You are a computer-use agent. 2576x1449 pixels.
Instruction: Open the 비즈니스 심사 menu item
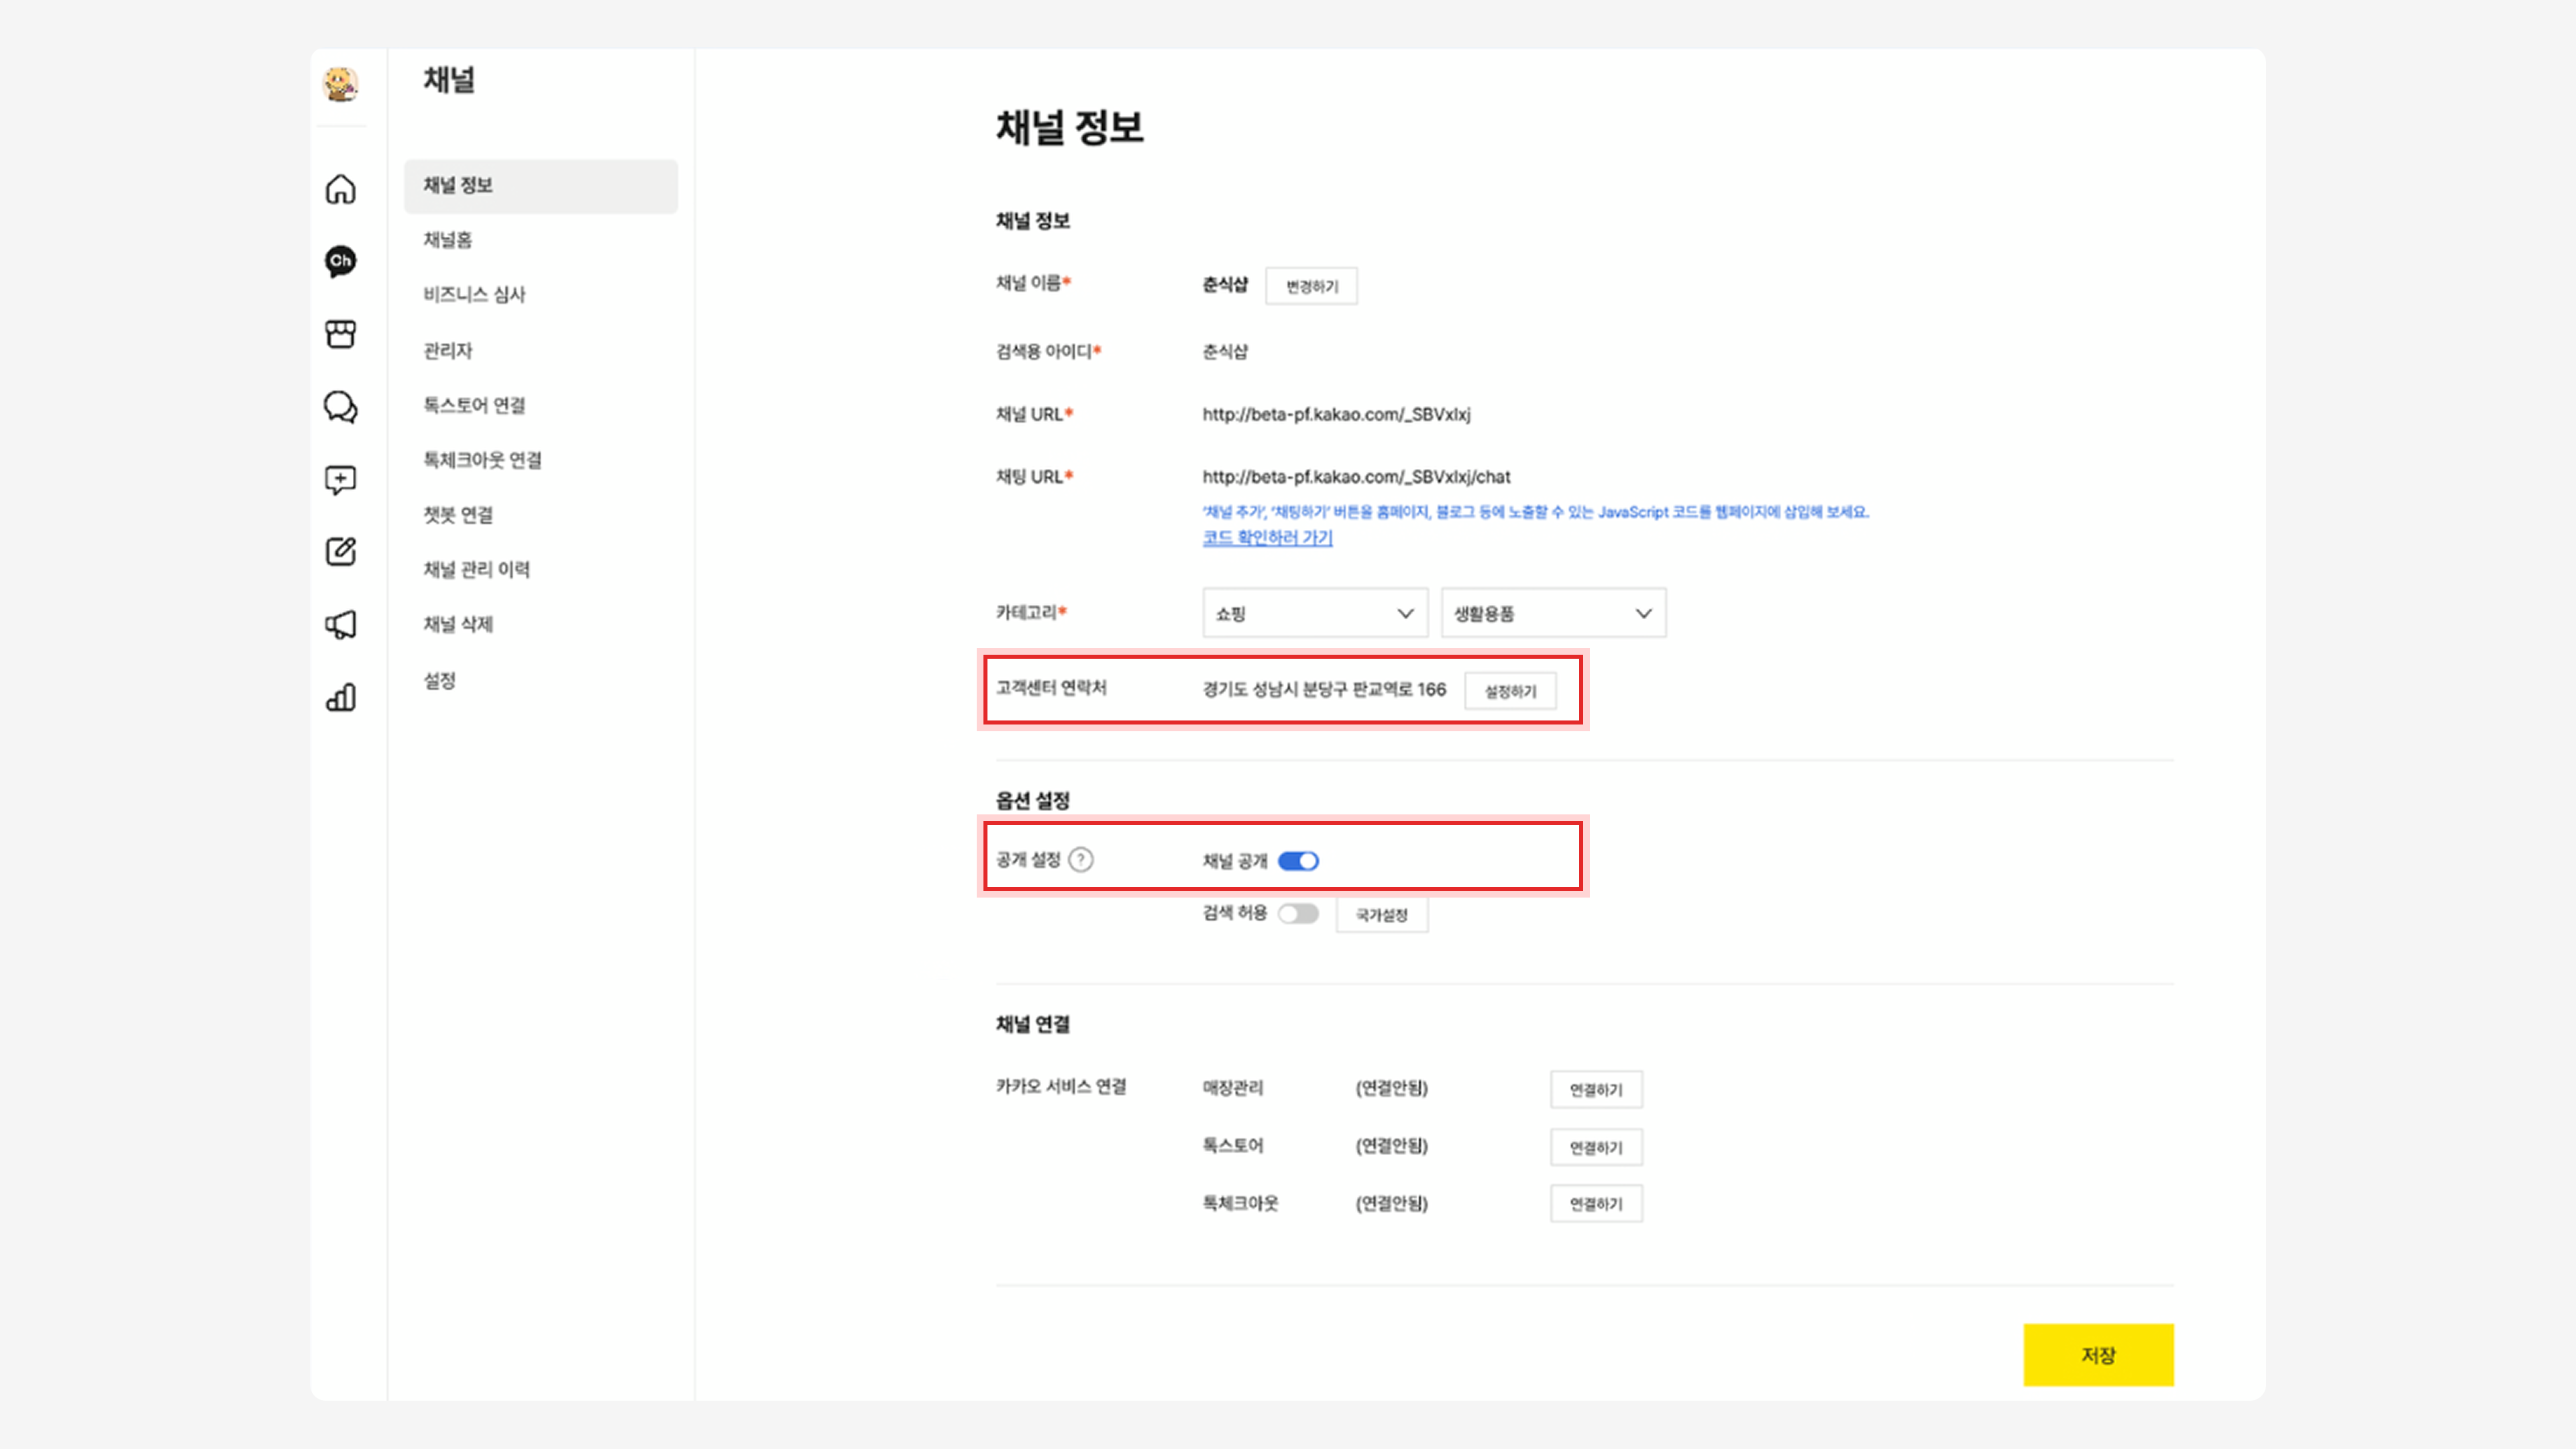click(x=474, y=294)
